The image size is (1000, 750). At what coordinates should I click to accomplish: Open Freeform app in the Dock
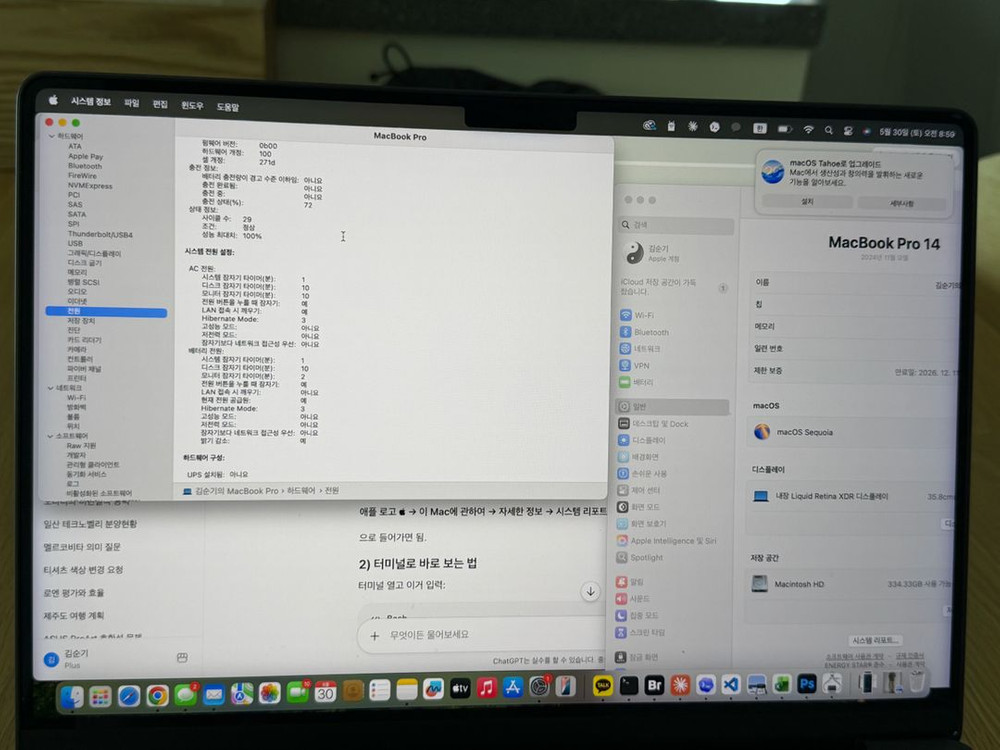click(x=433, y=689)
